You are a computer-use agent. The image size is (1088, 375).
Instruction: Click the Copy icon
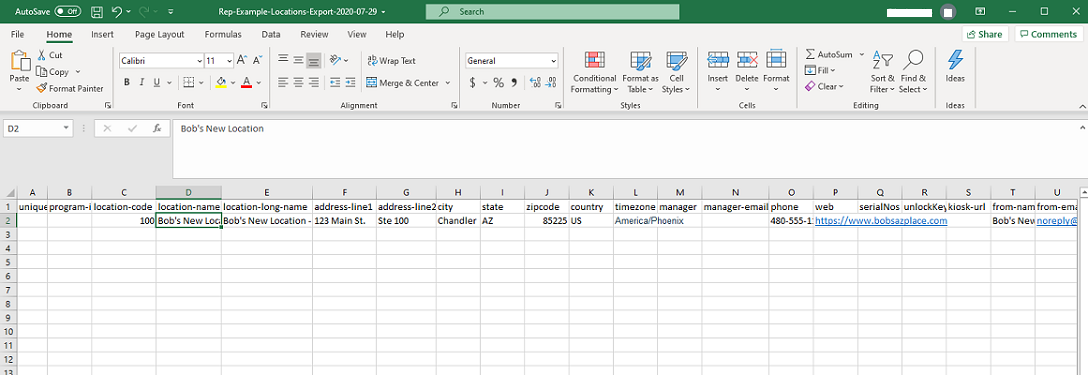tap(42, 72)
